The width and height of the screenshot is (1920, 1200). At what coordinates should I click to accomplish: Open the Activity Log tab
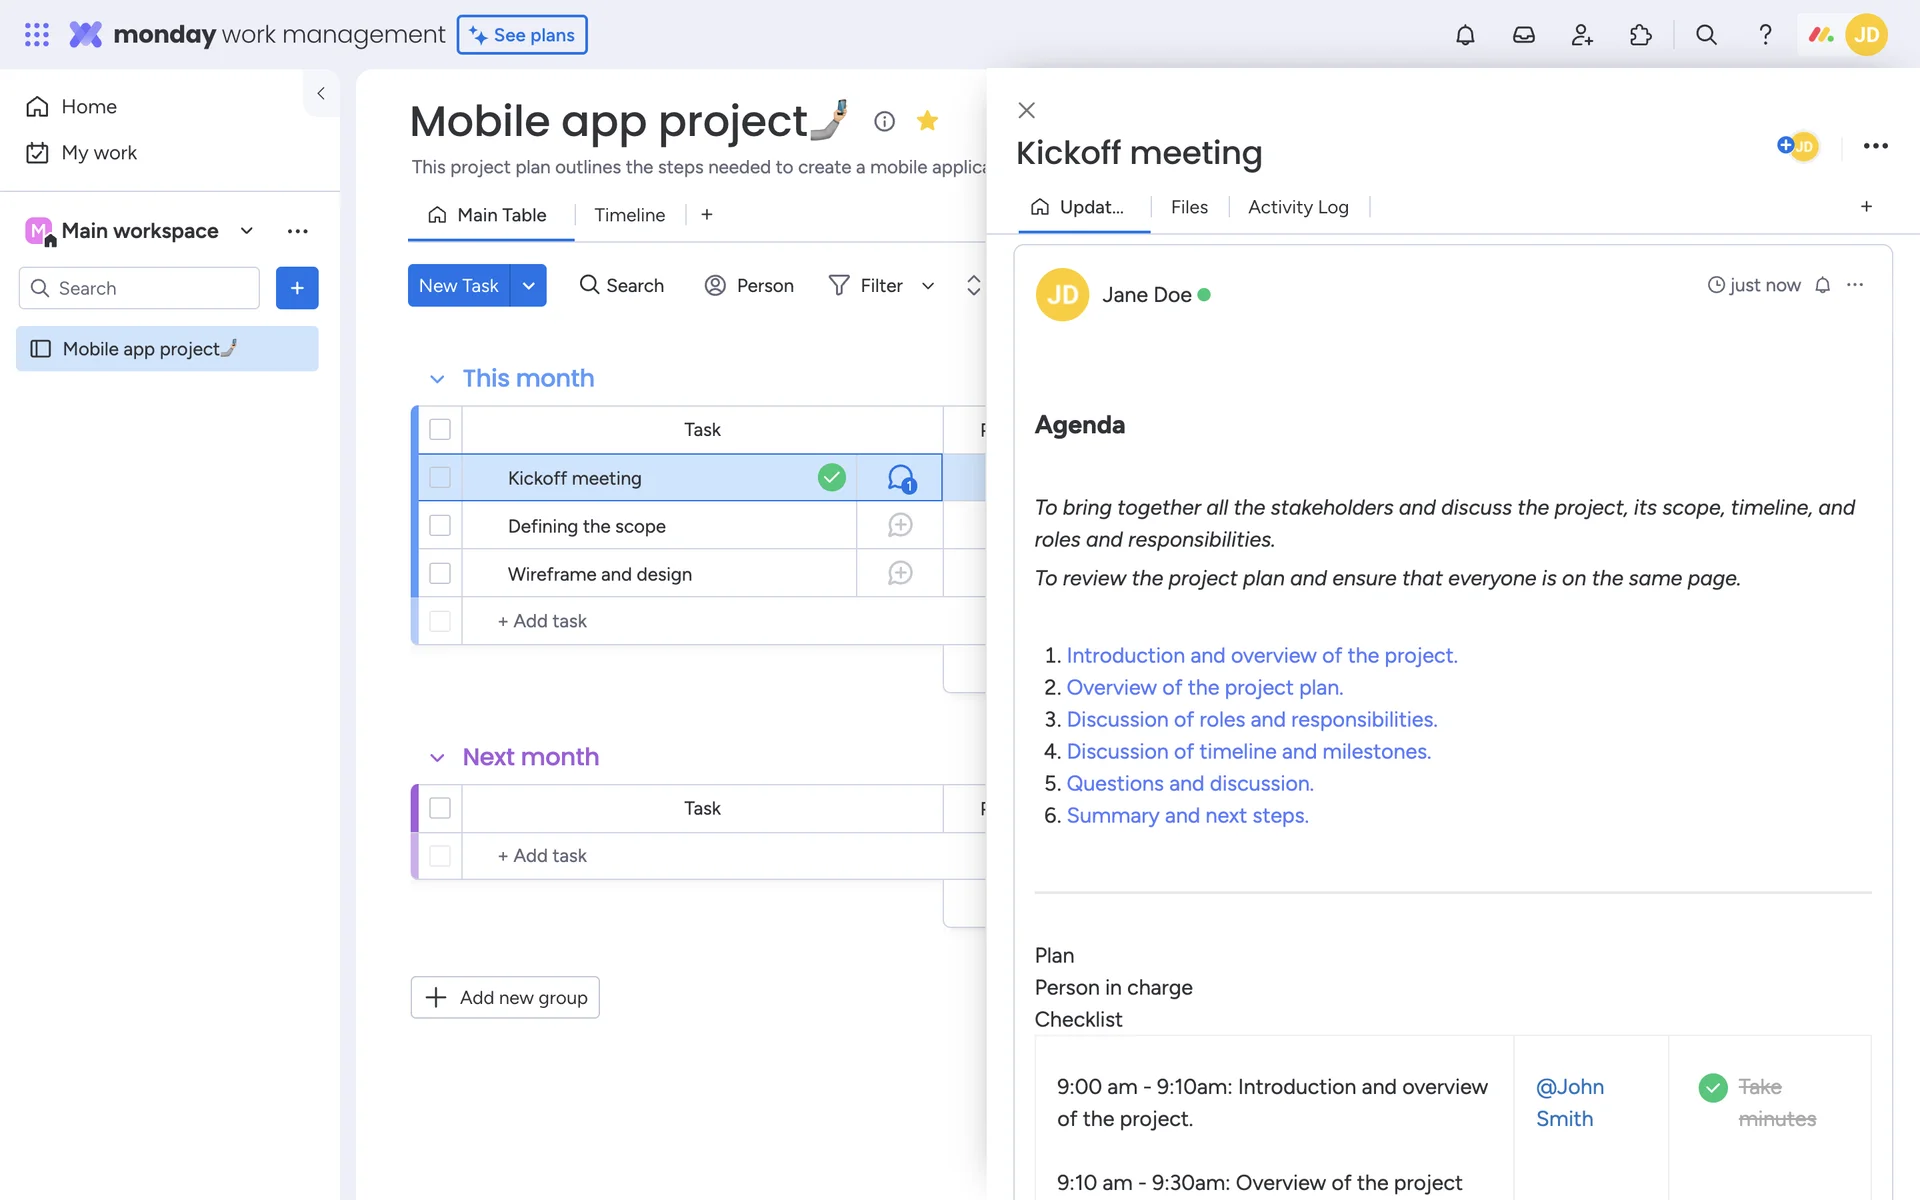(1298, 207)
